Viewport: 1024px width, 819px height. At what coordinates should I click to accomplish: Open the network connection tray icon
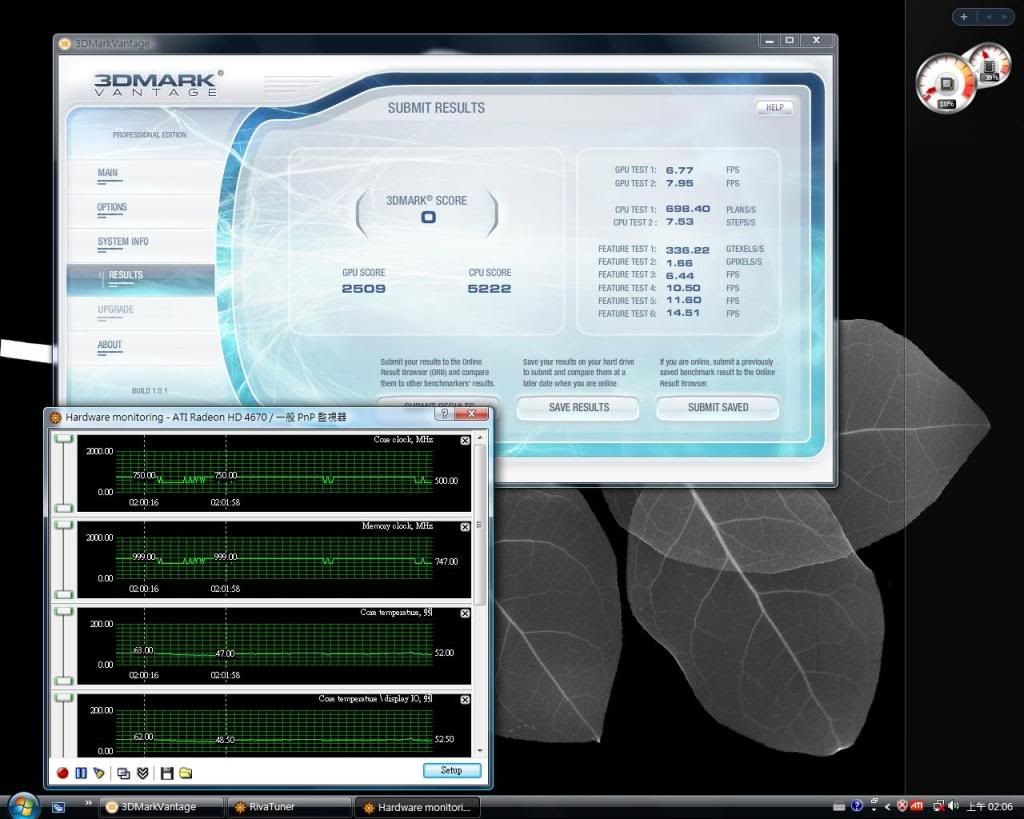[938, 807]
